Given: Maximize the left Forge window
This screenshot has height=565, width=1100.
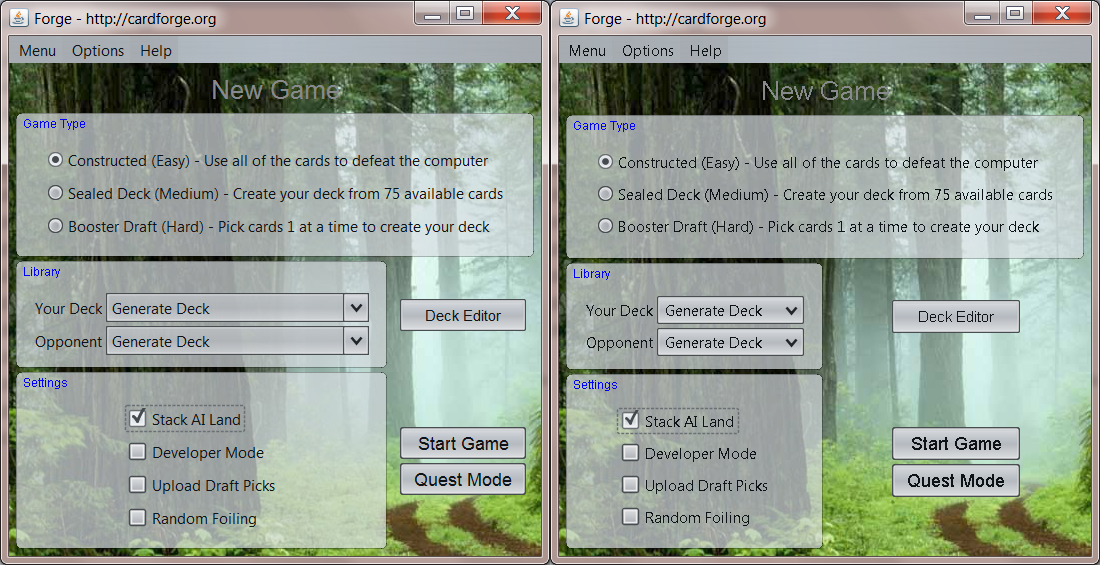Looking at the screenshot, I should coord(465,13).
